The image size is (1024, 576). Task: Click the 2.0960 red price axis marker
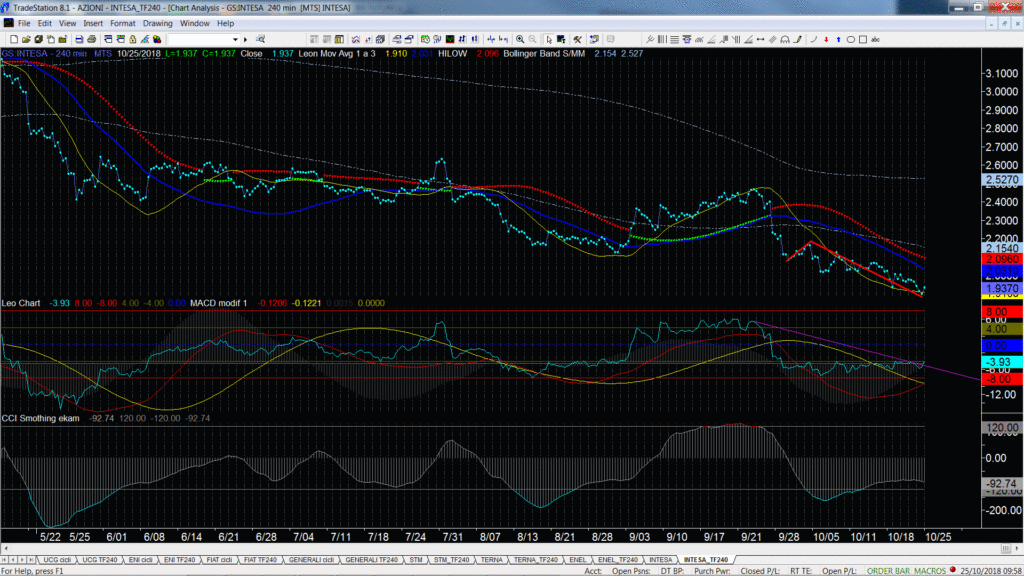(1002, 259)
